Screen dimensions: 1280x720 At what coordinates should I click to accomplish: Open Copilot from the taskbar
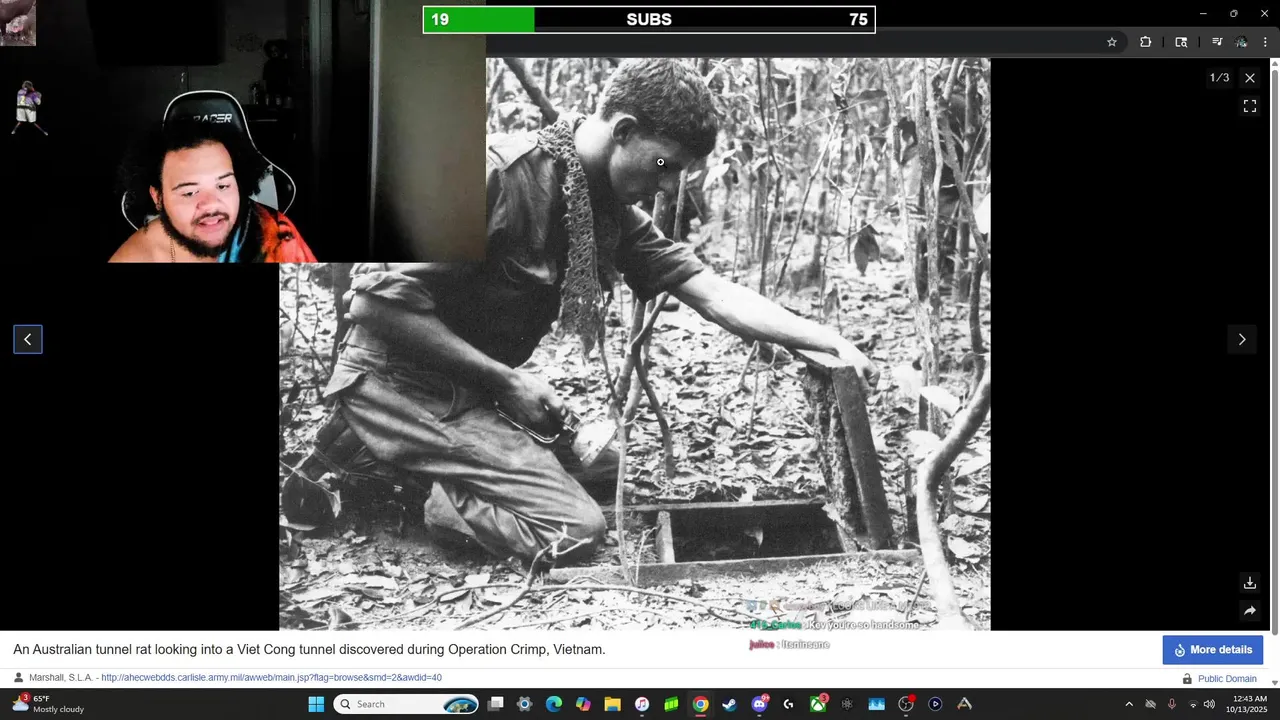[x=583, y=704]
